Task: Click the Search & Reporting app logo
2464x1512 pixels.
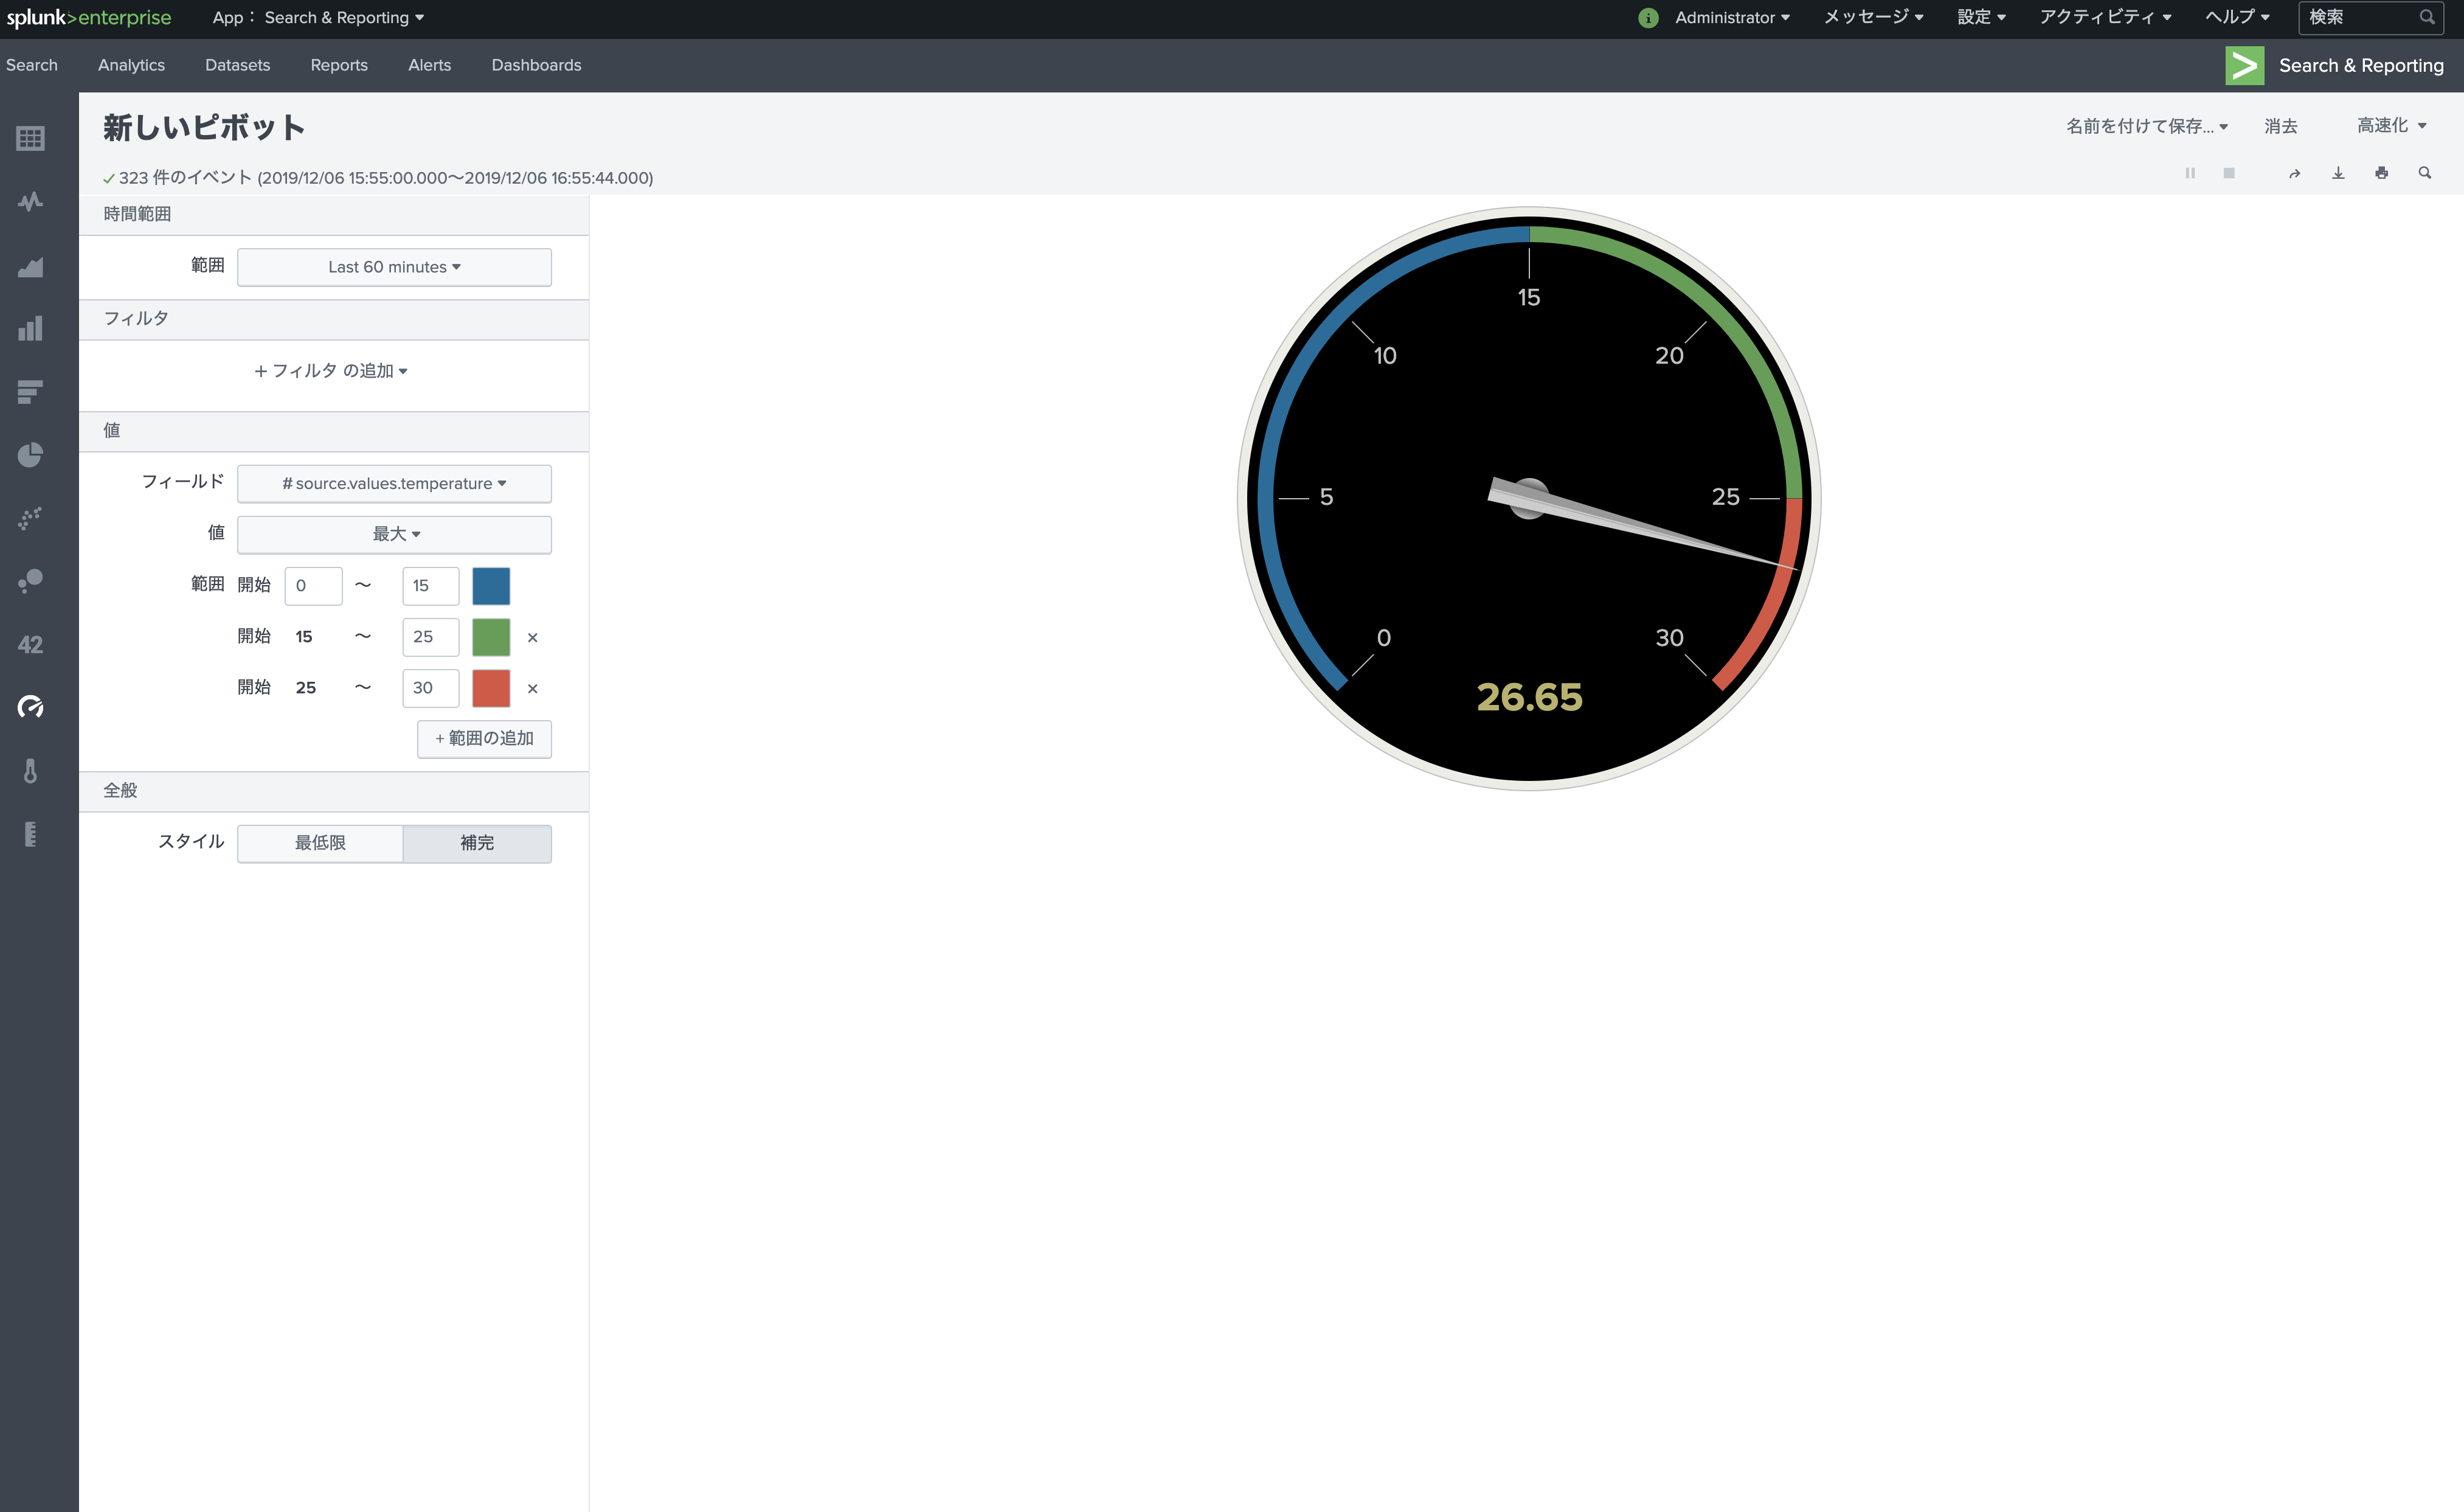Action: click(x=2244, y=66)
